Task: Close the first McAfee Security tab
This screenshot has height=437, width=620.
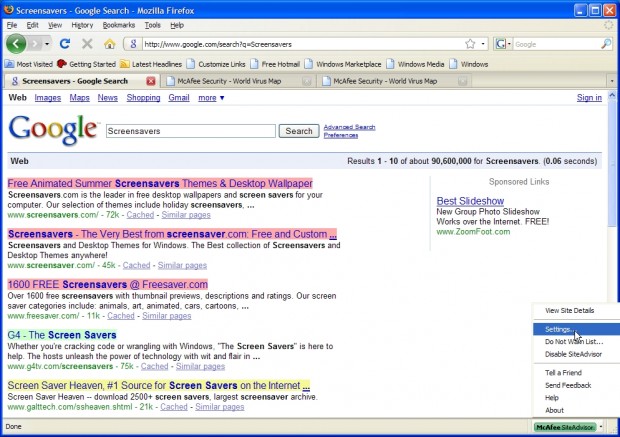Action: [306, 81]
